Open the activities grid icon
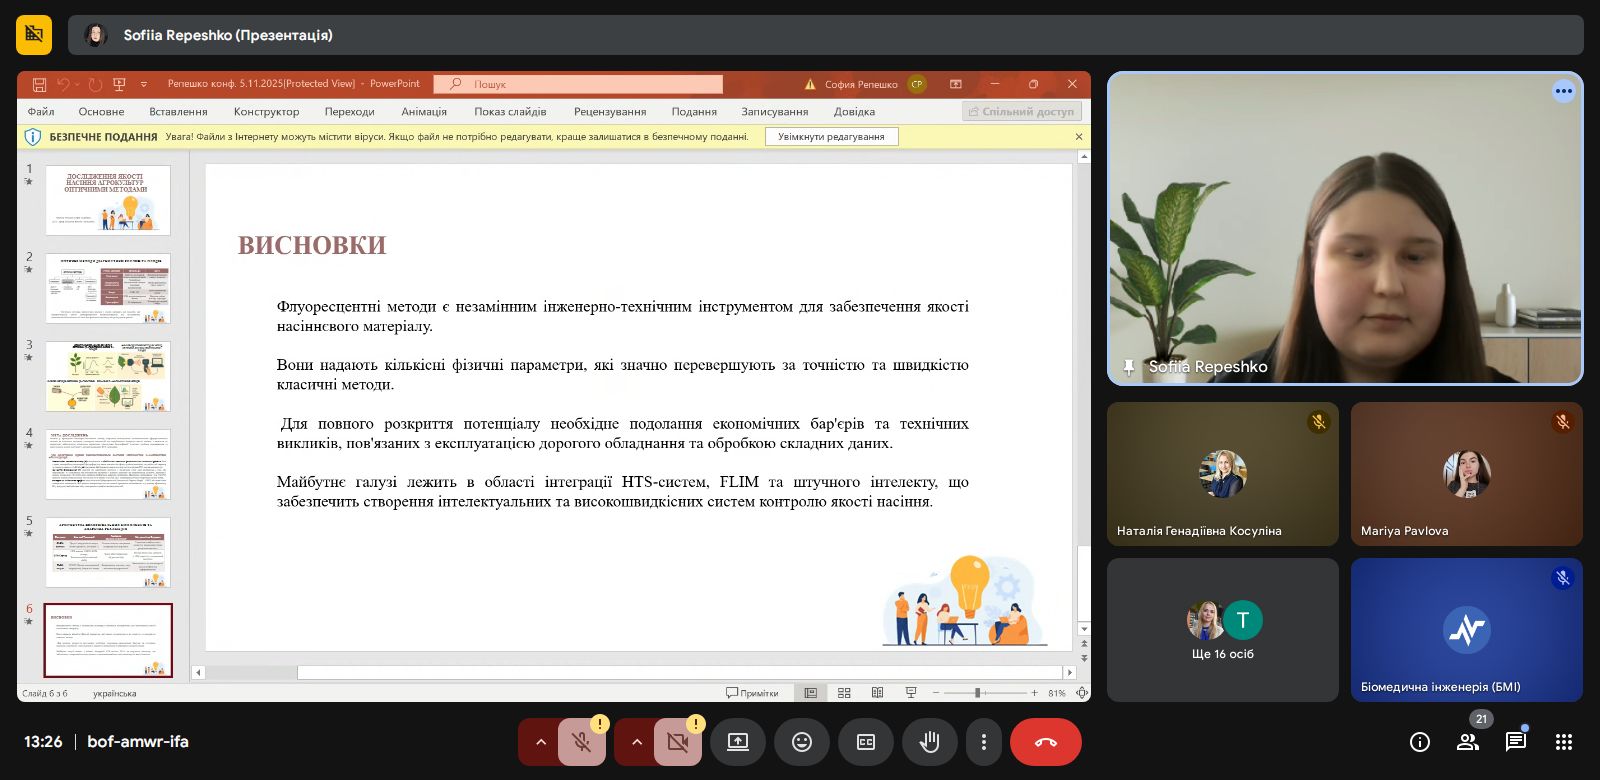 pos(1564,742)
